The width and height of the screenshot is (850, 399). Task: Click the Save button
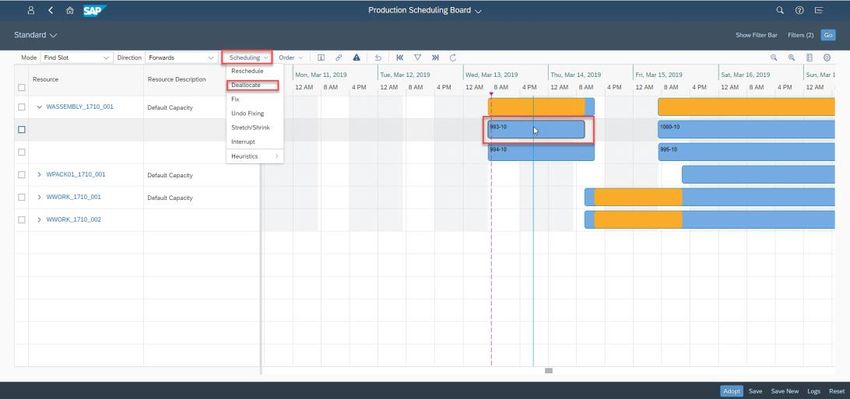[756, 391]
